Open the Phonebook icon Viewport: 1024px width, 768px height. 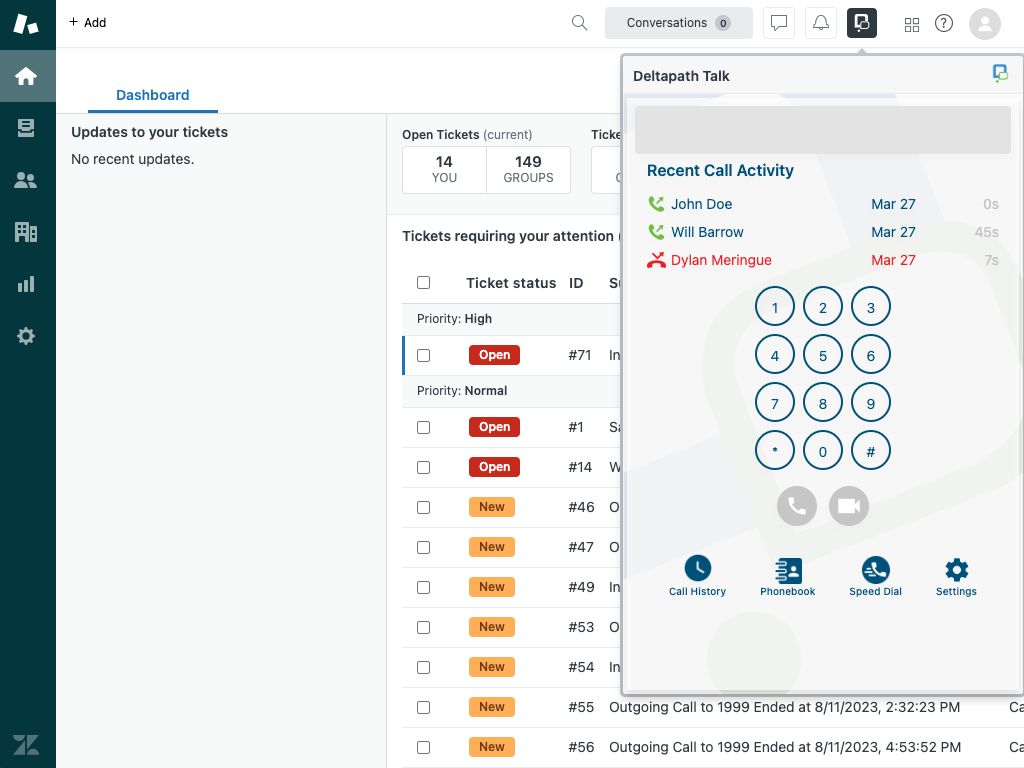[x=787, y=576]
